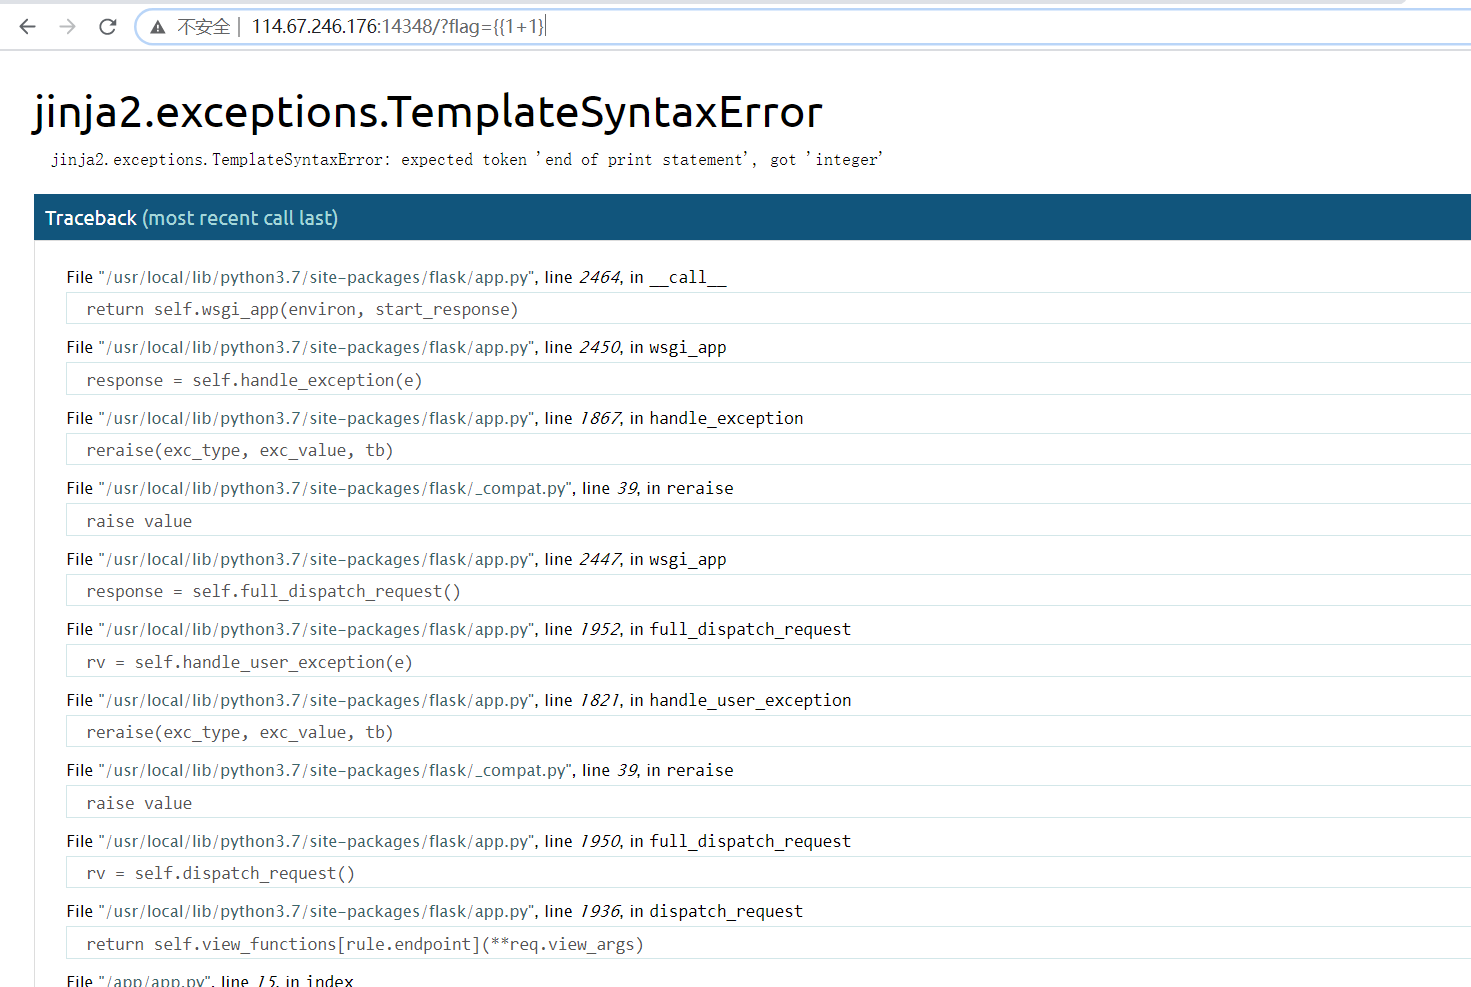This screenshot has height=987, width=1471.
Task: Click the error message 'expected token' line
Action: 467,160
